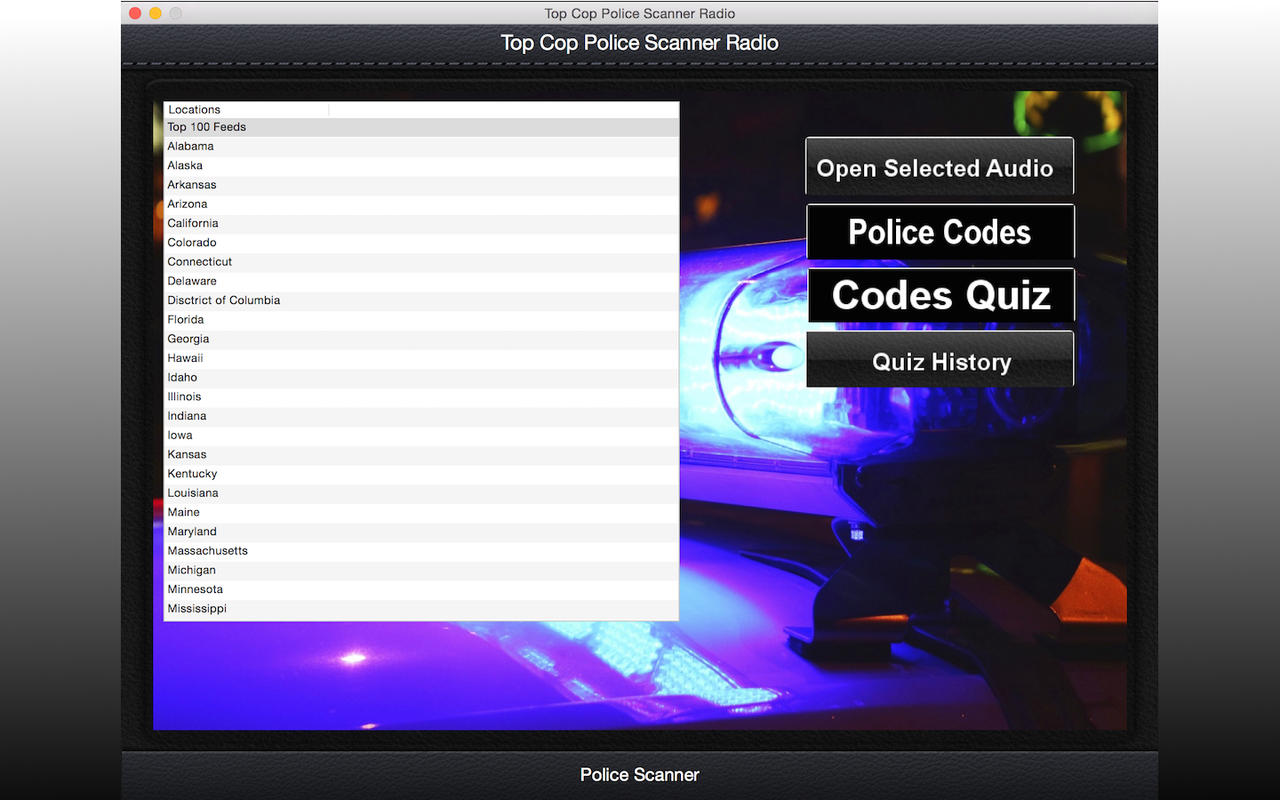The height and width of the screenshot is (800, 1280).
Task: Select Maine from the locations
Action: [421, 512]
